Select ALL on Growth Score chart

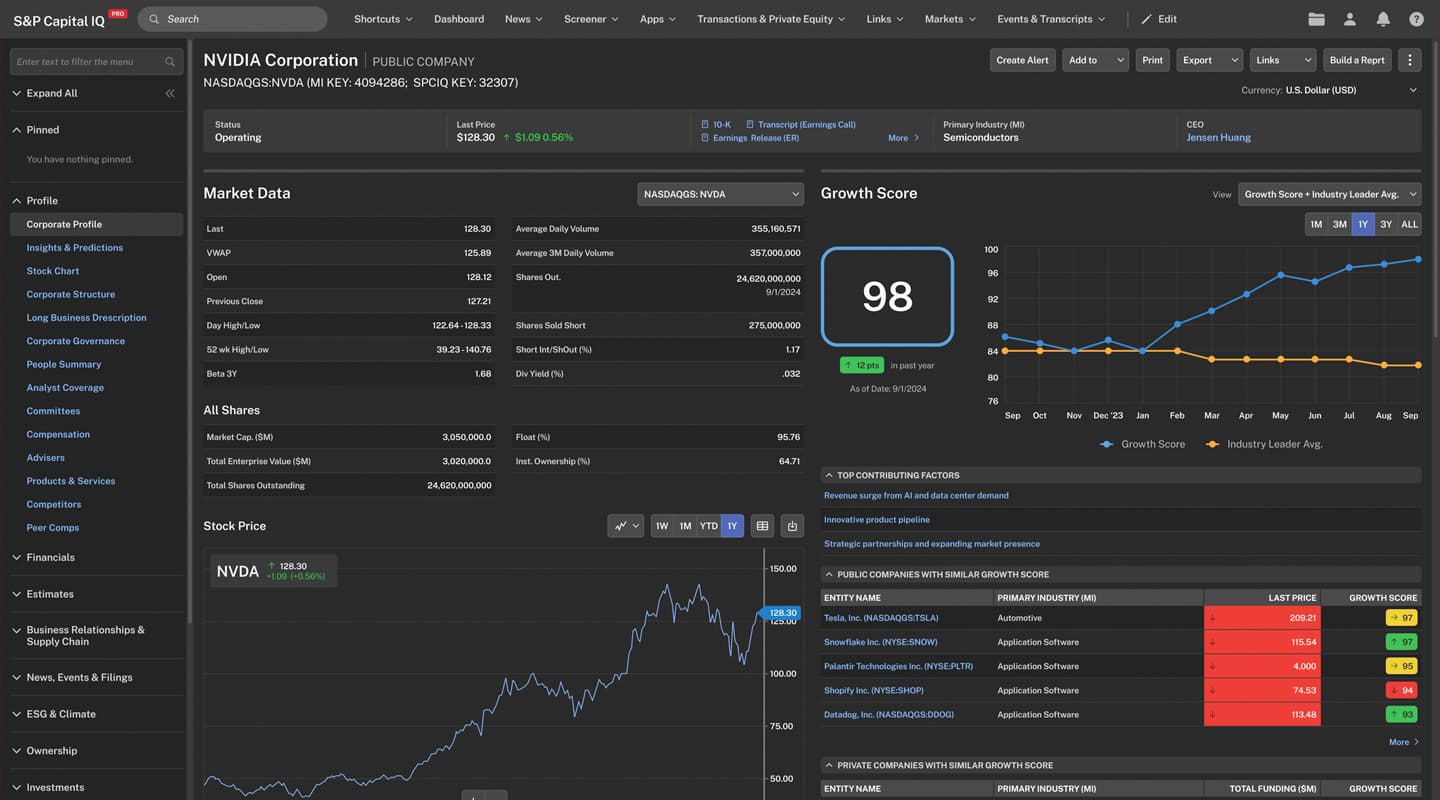[x=1409, y=224]
